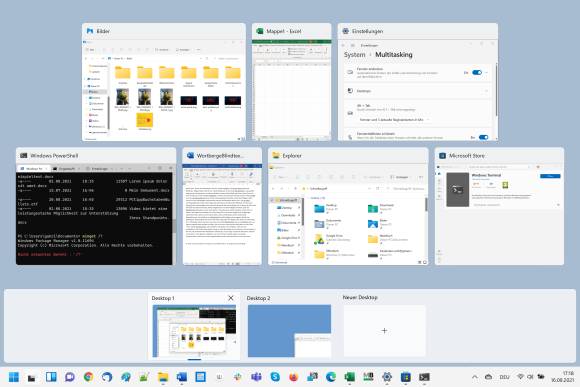
Task: Open the Start menu
Action: point(14,377)
